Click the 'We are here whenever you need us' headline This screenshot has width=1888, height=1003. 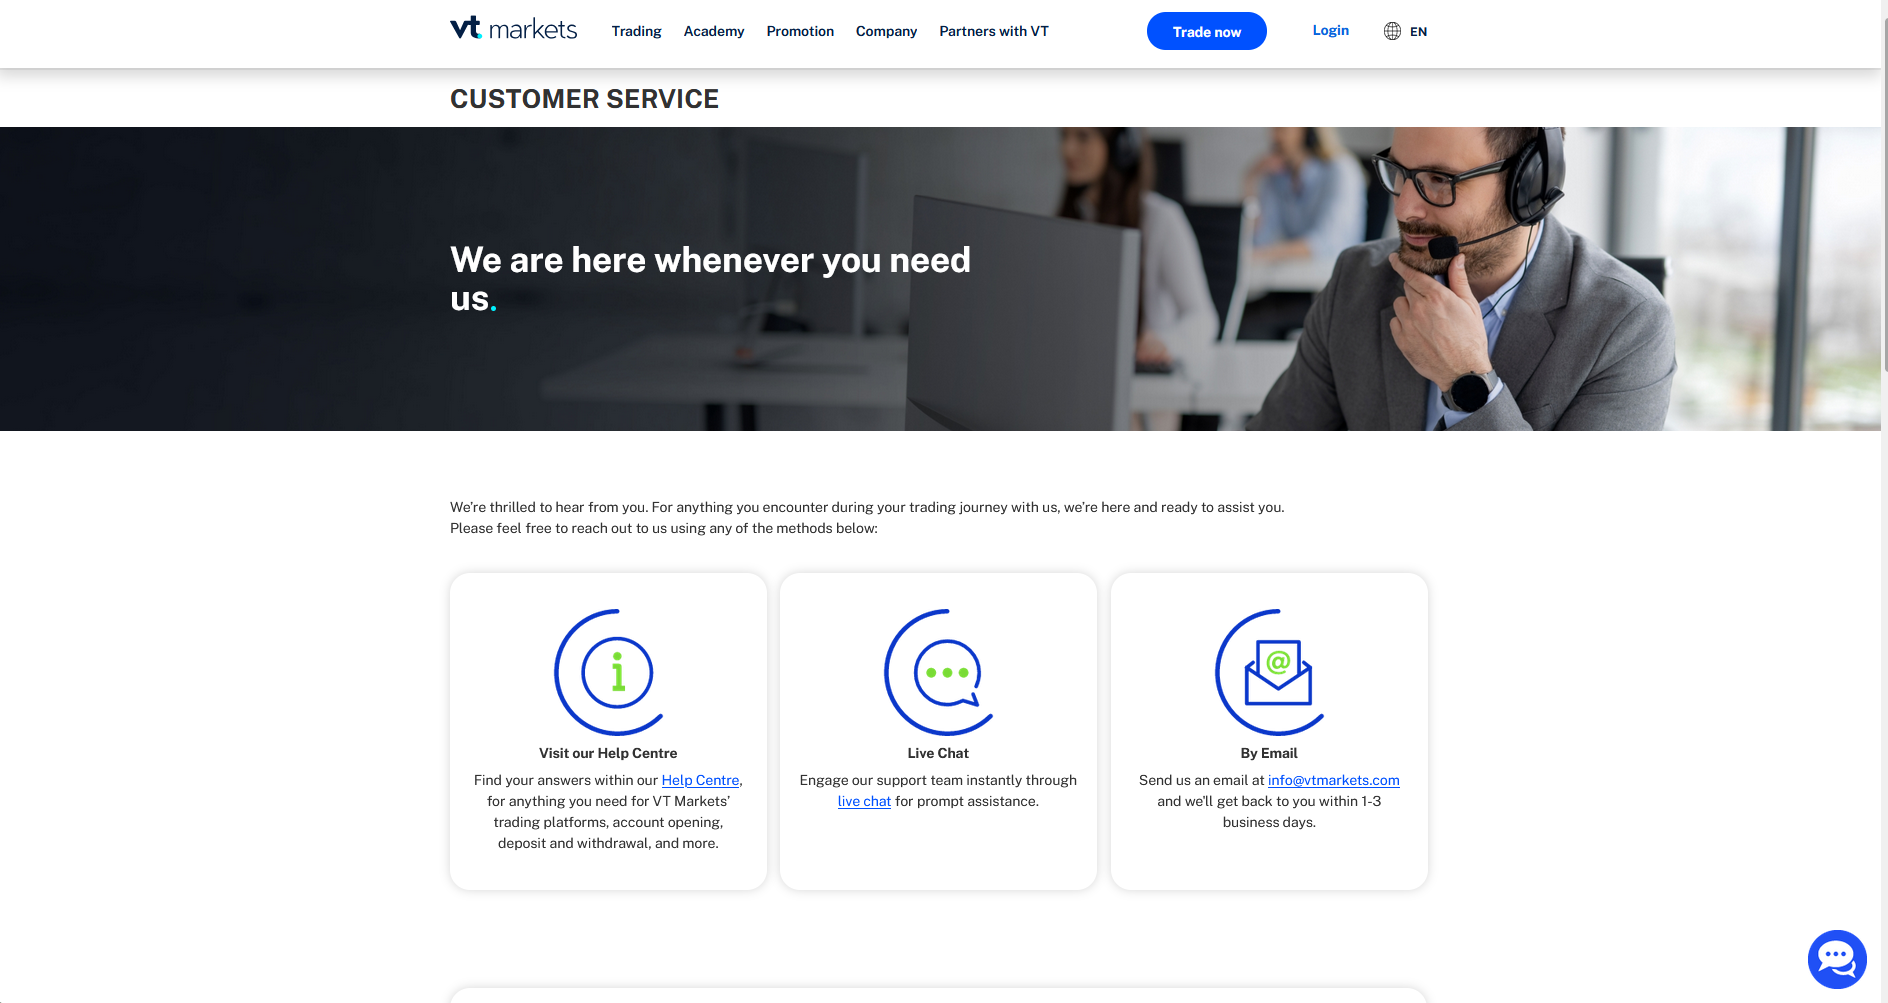pyautogui.click(x=710, y=279)
